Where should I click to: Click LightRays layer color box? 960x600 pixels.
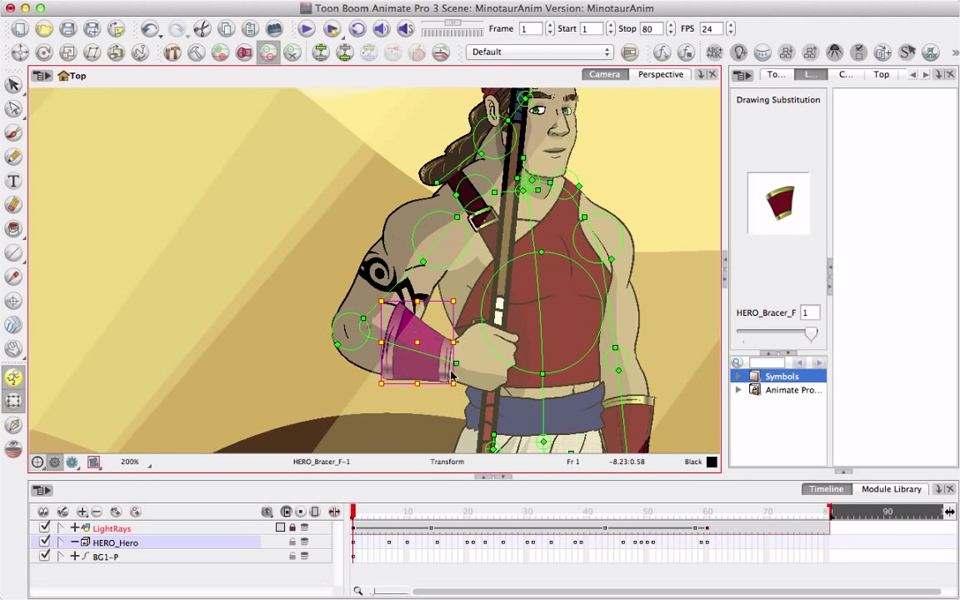280,527
